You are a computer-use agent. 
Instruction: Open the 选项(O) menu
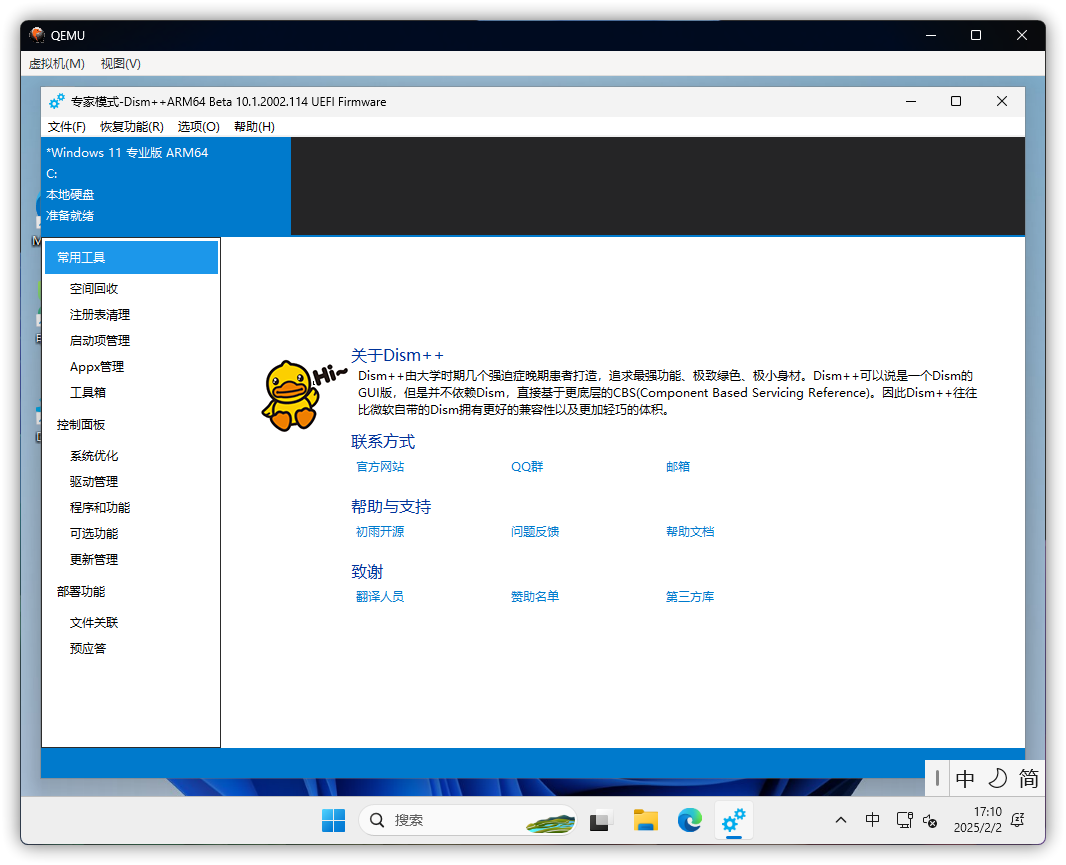click(x=199, y=126)
